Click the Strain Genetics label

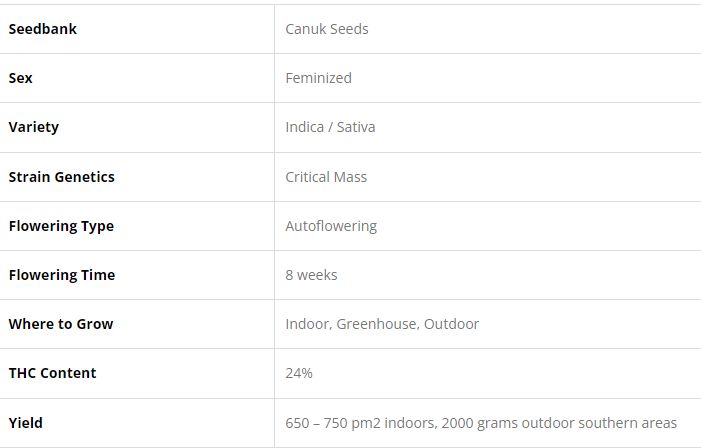(61, 177)
